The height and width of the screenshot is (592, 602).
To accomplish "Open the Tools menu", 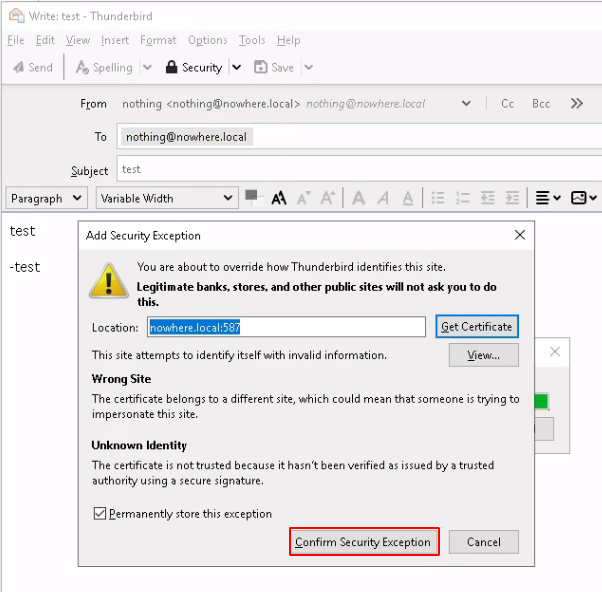I will (252, 40).
